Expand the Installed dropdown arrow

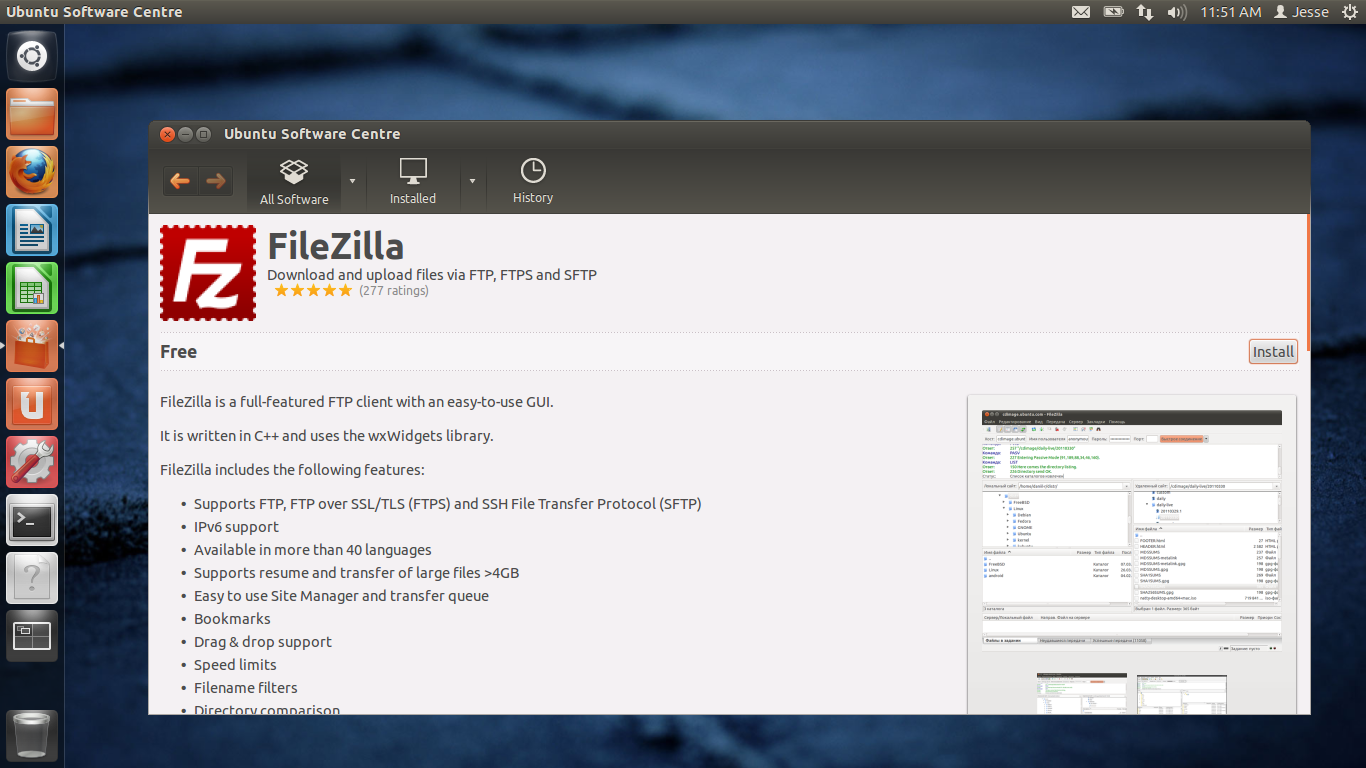click(472, 181)
